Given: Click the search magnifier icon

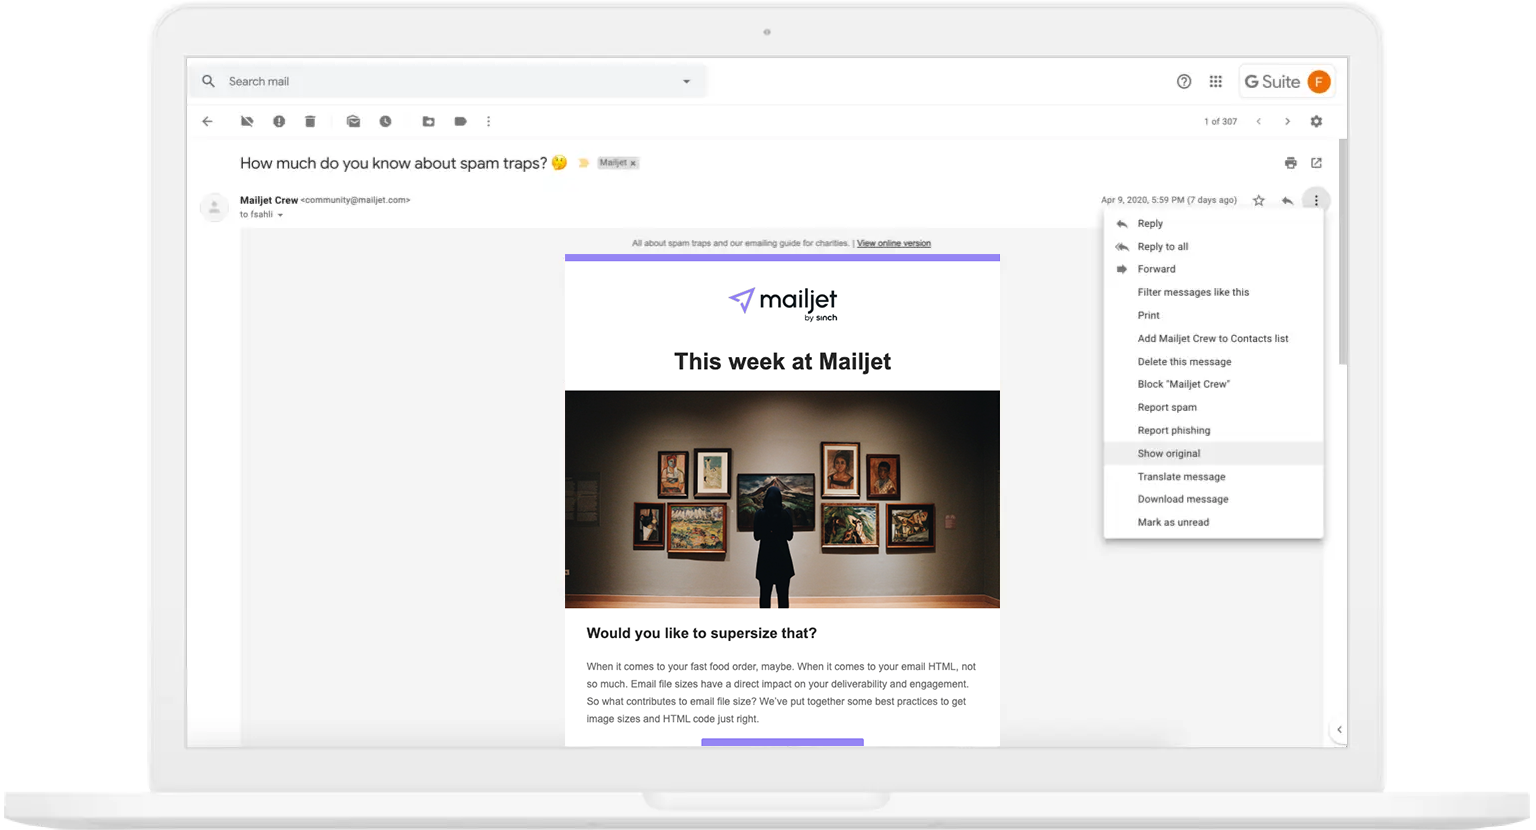Looking at the screenshot, I should click(208, 81).
